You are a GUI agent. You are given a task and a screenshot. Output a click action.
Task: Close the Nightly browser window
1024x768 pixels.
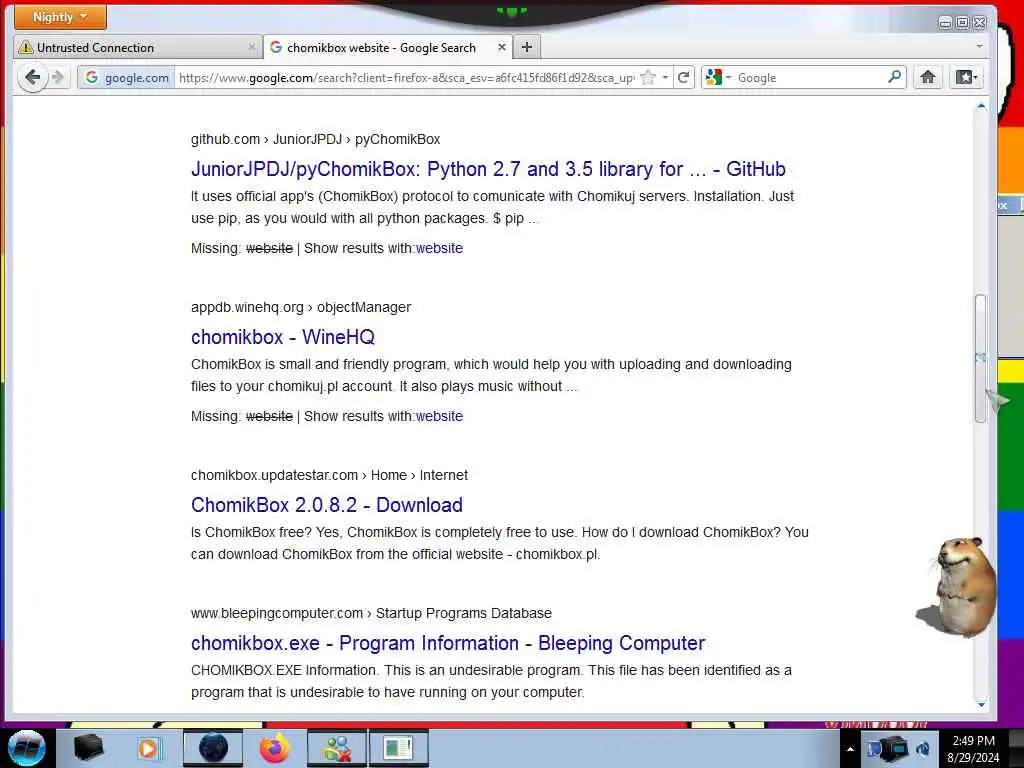pyautogui.click(x=980, y=23)
